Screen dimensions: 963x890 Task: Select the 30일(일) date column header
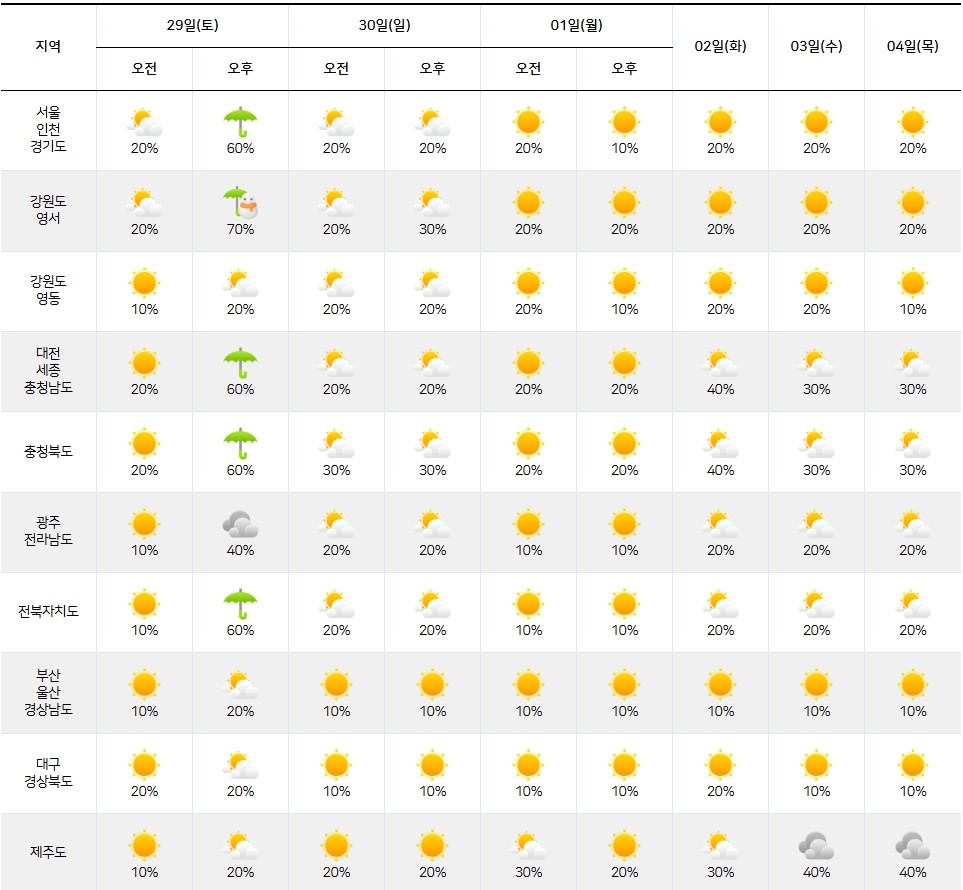[x=384, y=26]
